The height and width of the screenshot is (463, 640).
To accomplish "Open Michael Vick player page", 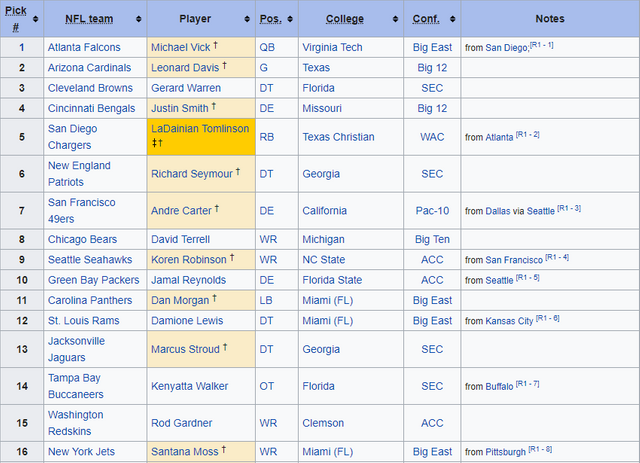I will tap(180, 47).
